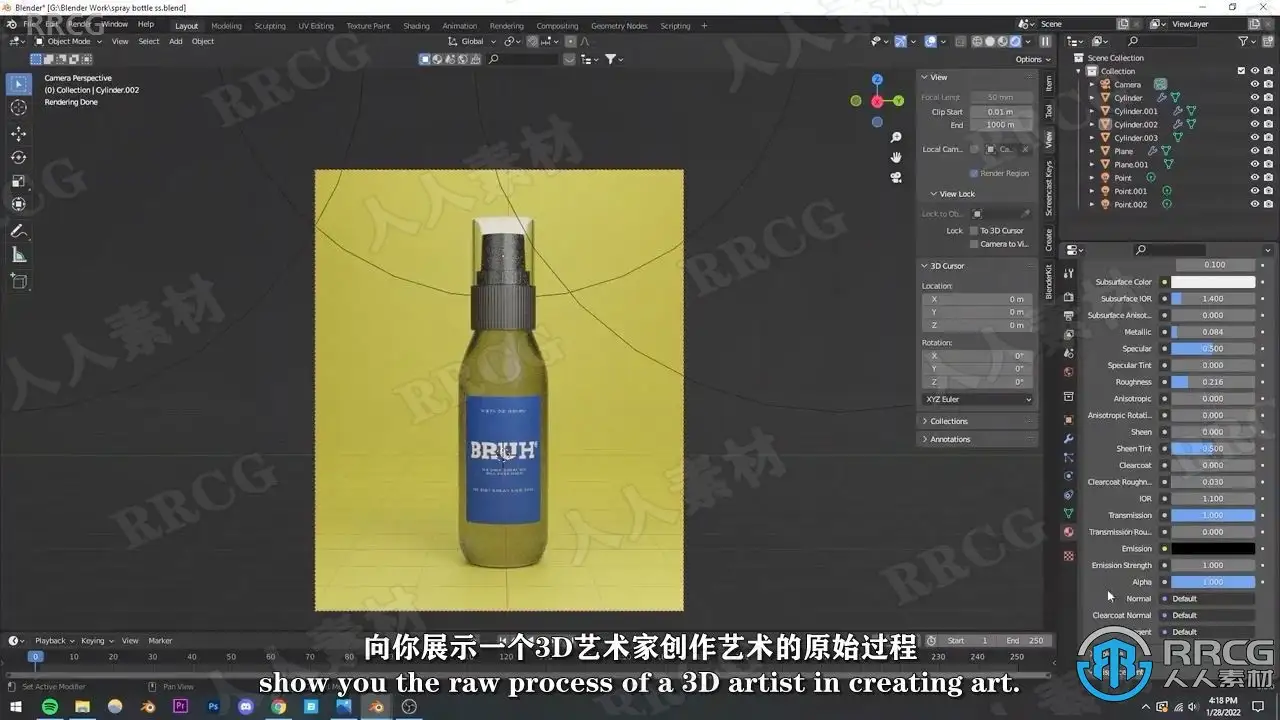This screenshot has width=1280, height=720.
Task: Open the Tool properties tab
Action: [x=1068, y=273]
